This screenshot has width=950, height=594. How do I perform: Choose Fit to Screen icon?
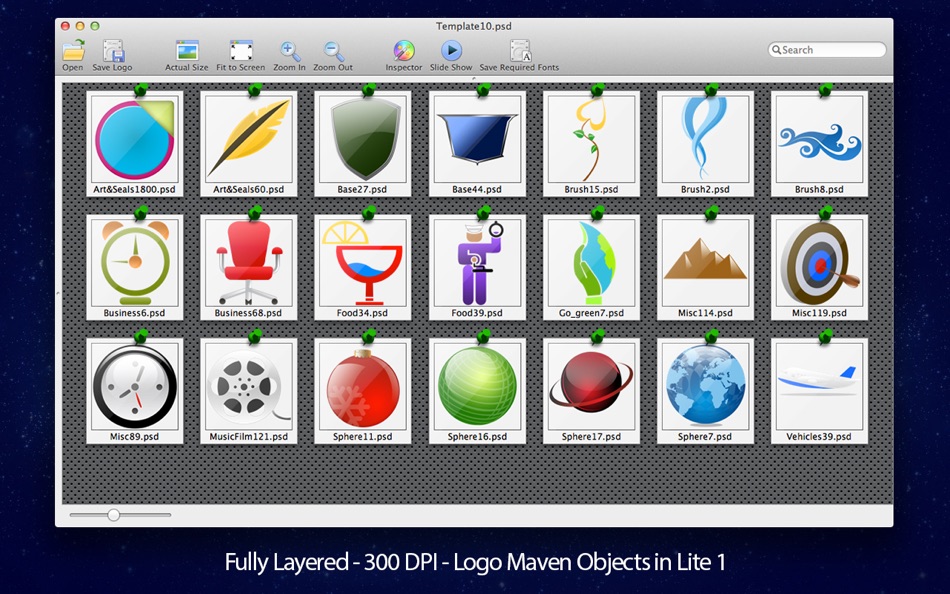tap(241, 51)
